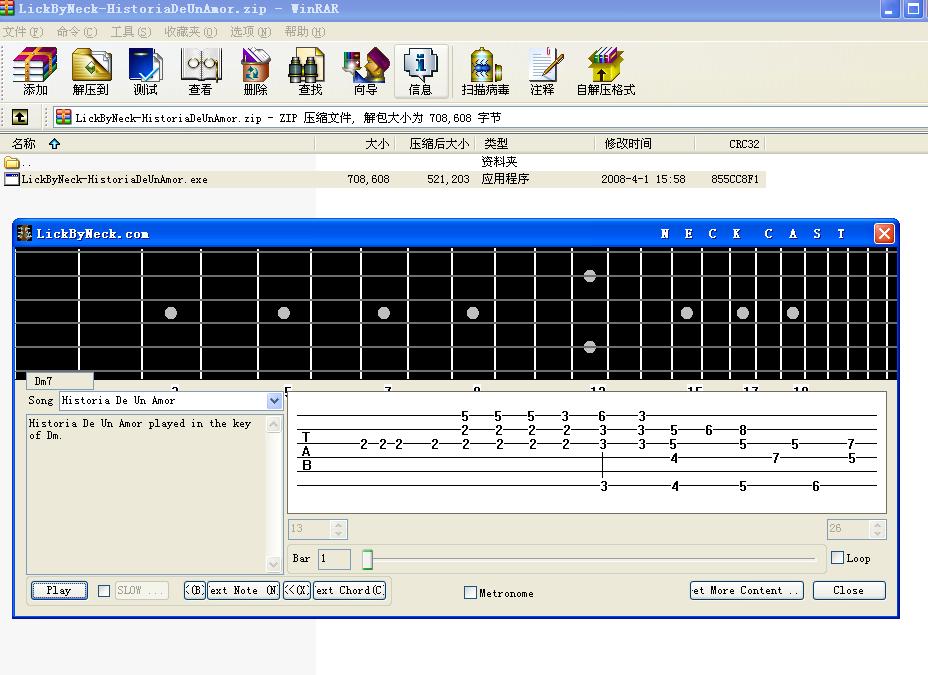Toggle the Loop checkbox
The width and height of the screenshot is (928, 675).
tap(837, 557)
